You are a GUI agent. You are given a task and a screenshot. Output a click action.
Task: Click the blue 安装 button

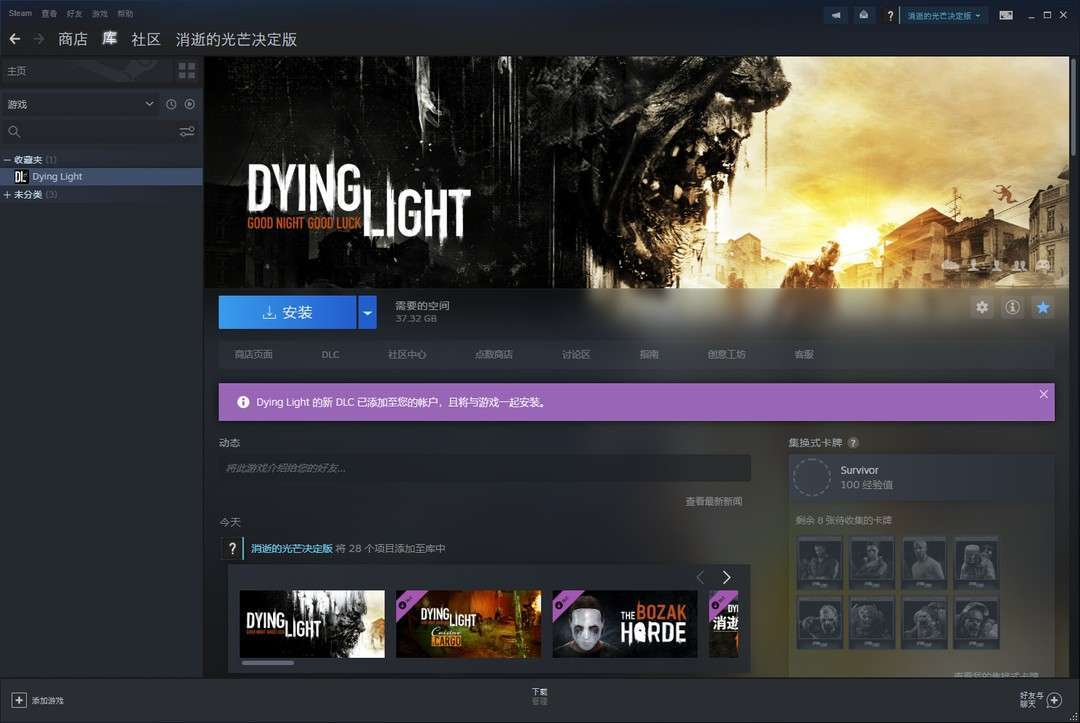tap(287, 312)
